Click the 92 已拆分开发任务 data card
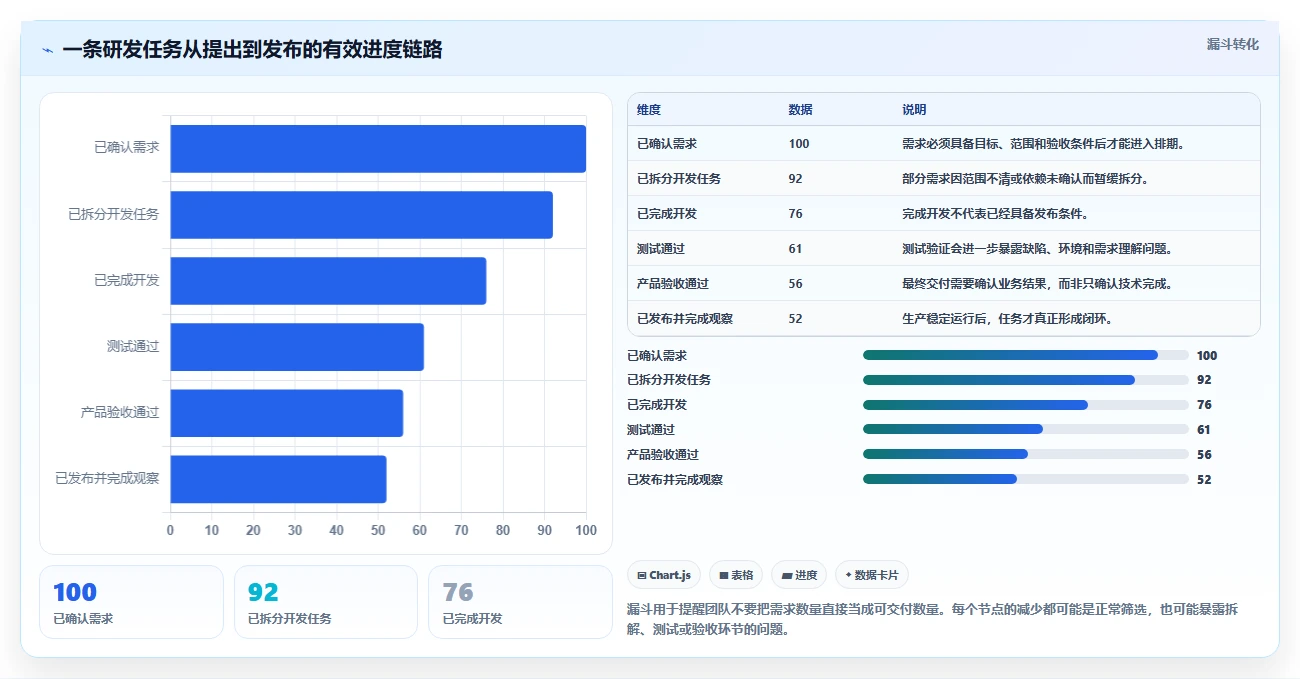The image size is (1300, 679). pyautogui.click(x=326, y=602)
